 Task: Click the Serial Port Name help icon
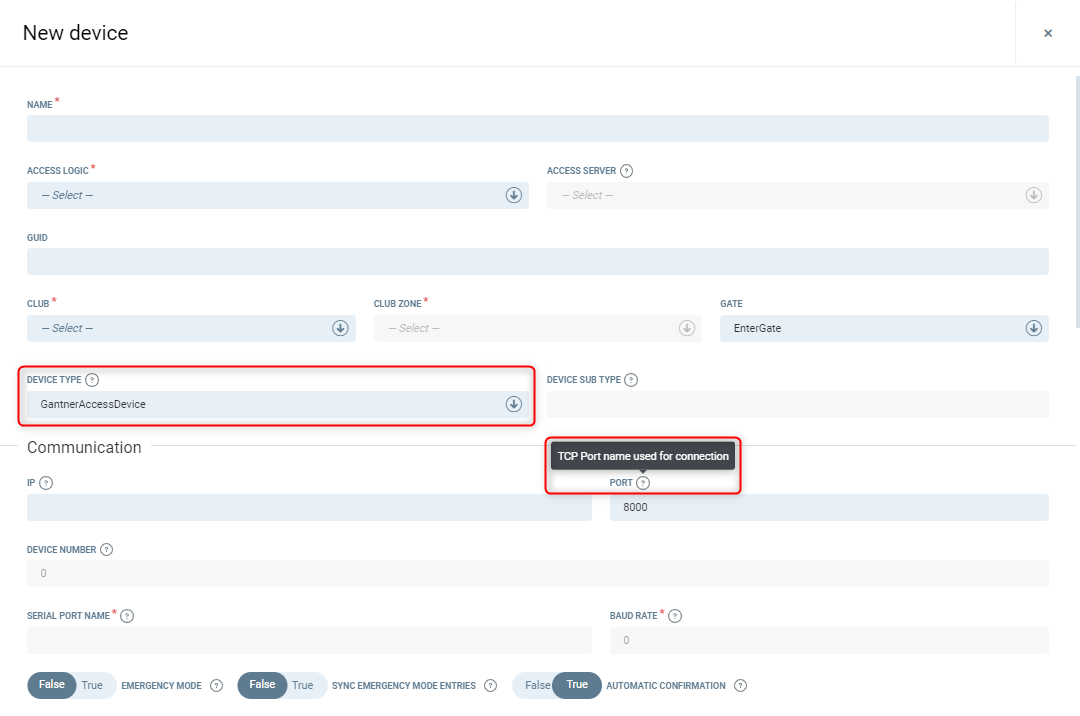127,616
